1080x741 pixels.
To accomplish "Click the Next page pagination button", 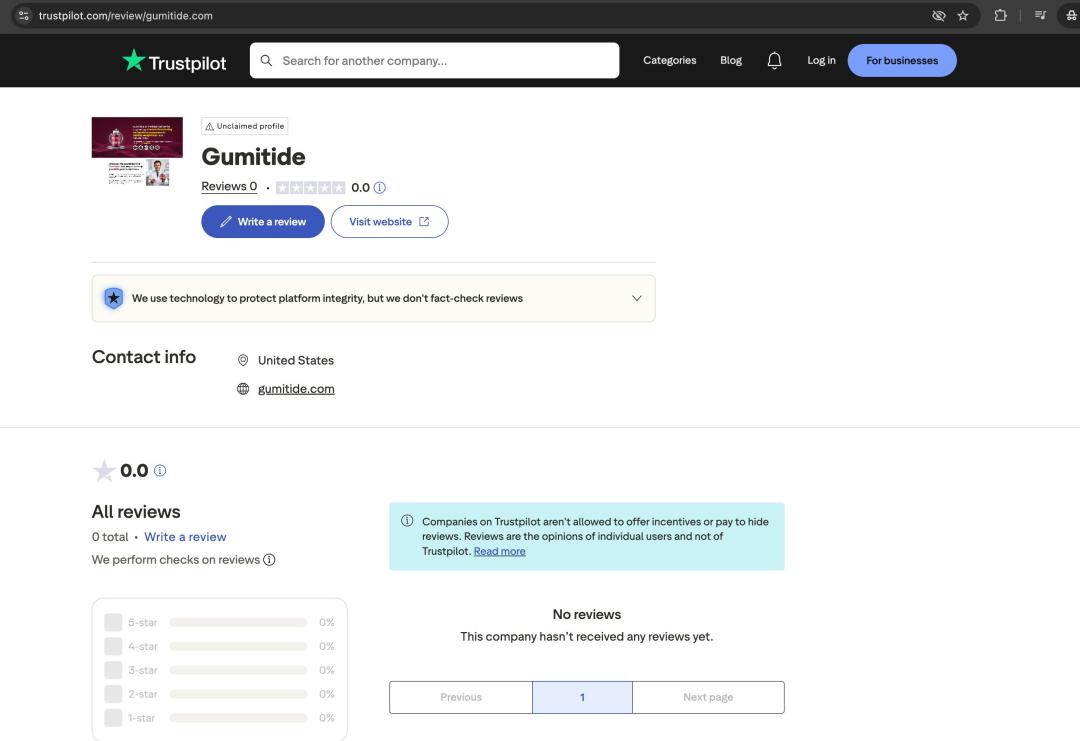I will tap(708, 698).
